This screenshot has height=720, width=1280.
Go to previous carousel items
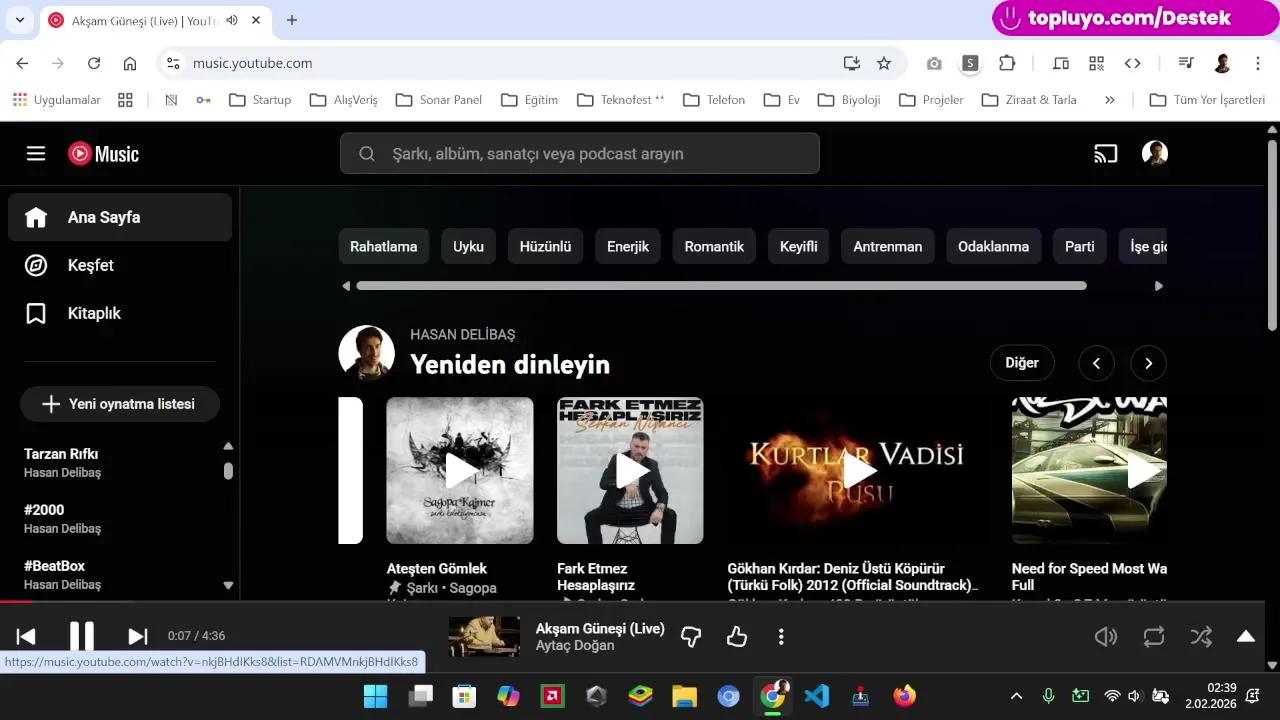1096,363
